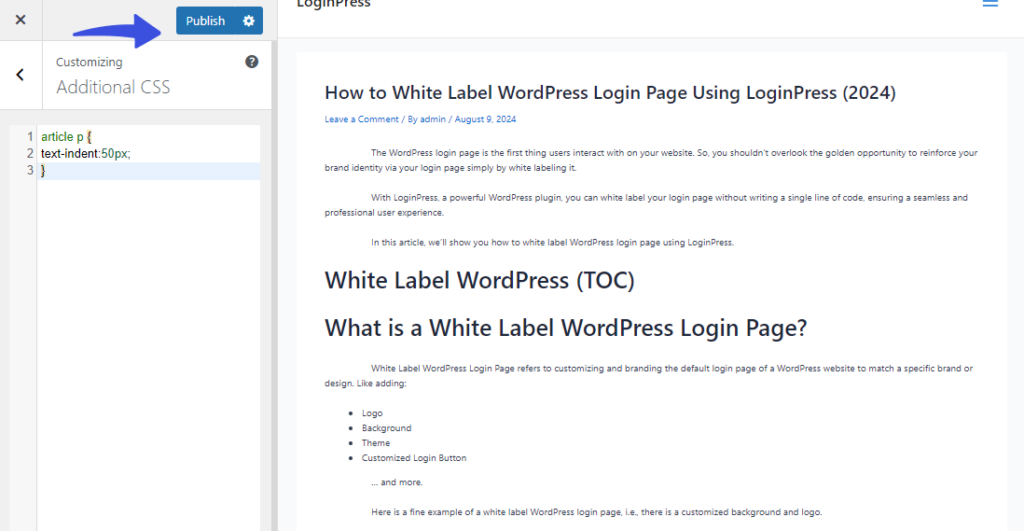Click empty area of CSS code editor
Image resolution: width=1024 pixels, height=531 pixels.
148,353
